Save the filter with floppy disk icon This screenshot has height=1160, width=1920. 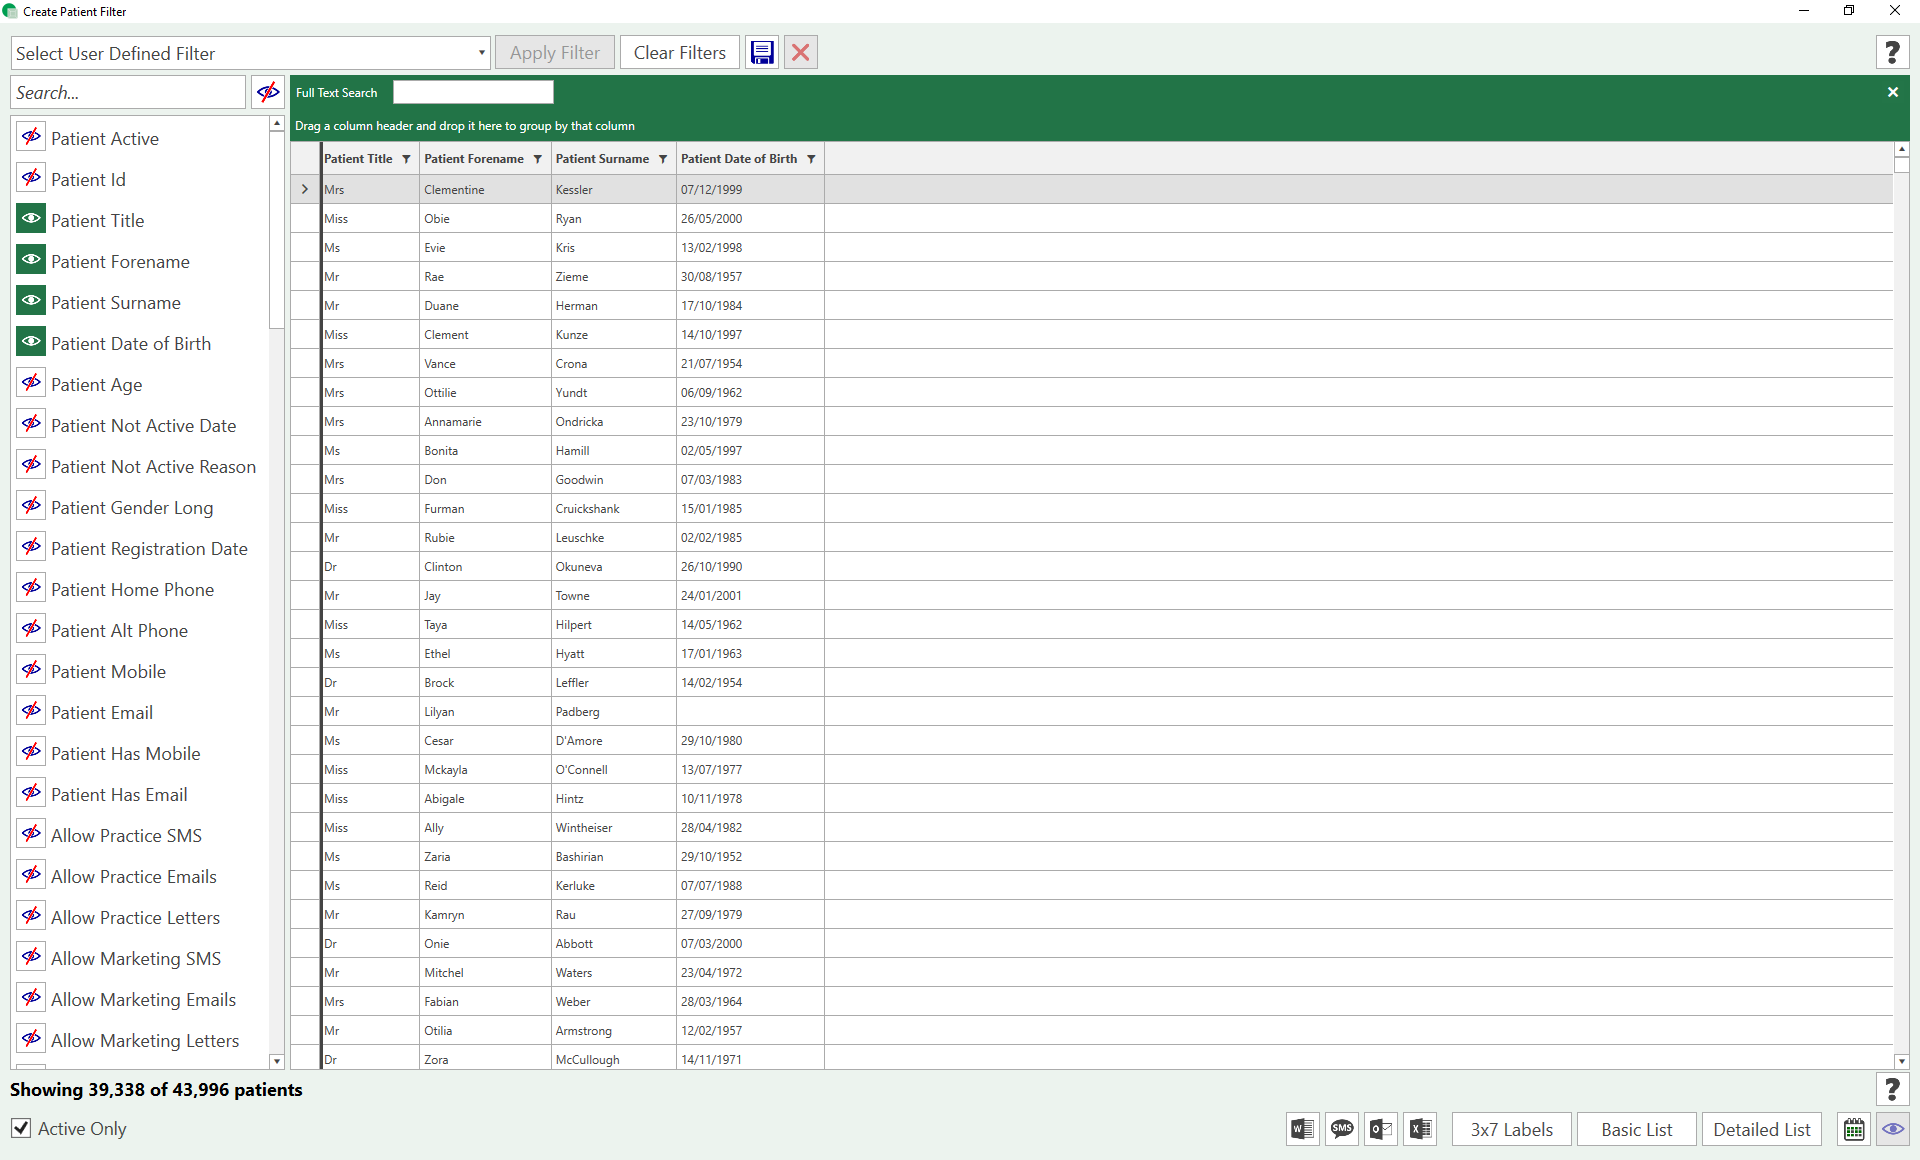(x=762, y=53)
